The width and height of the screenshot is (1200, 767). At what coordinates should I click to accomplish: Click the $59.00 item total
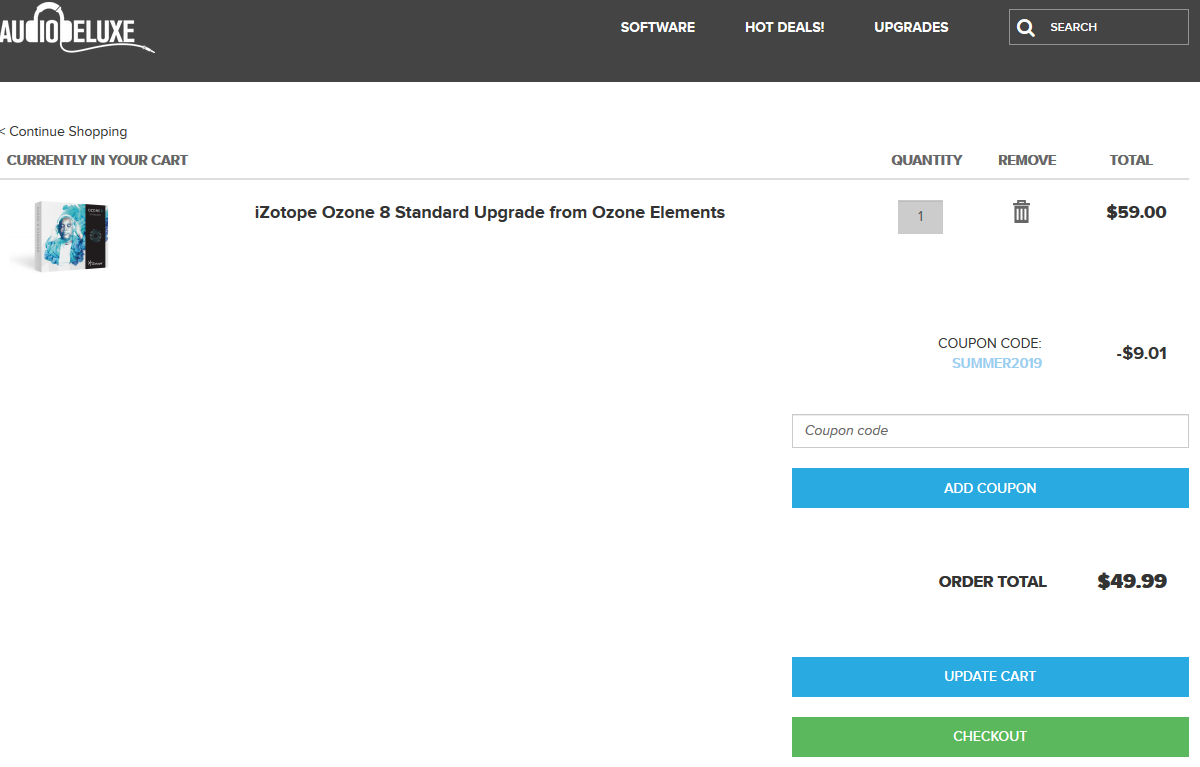click(x=1136, y=212)
